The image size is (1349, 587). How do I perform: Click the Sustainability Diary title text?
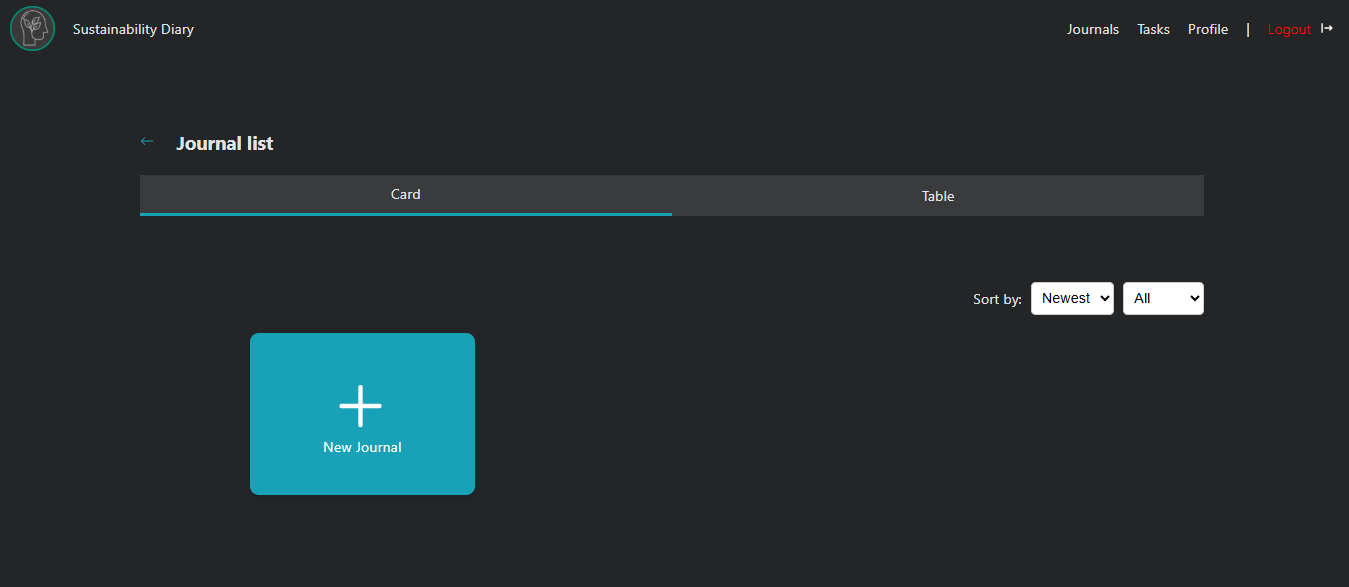pyautogui.click(x=133, y=29)
